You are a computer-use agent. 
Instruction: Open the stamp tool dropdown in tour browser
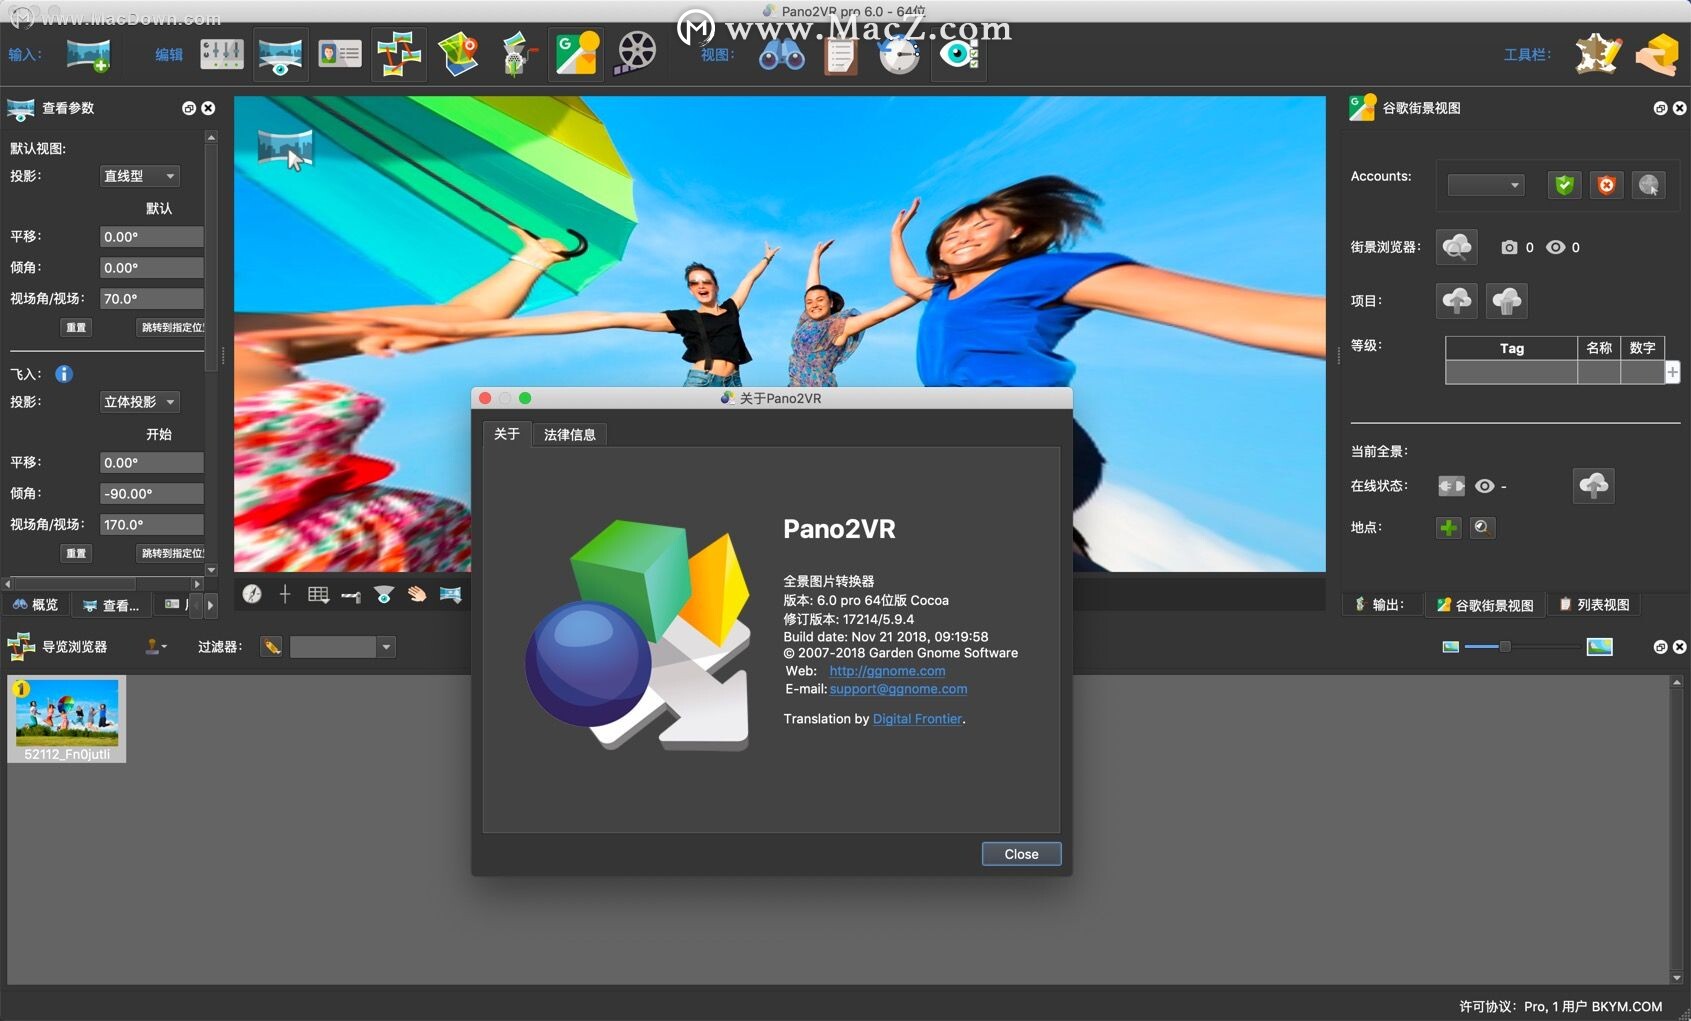coord(156,647)
